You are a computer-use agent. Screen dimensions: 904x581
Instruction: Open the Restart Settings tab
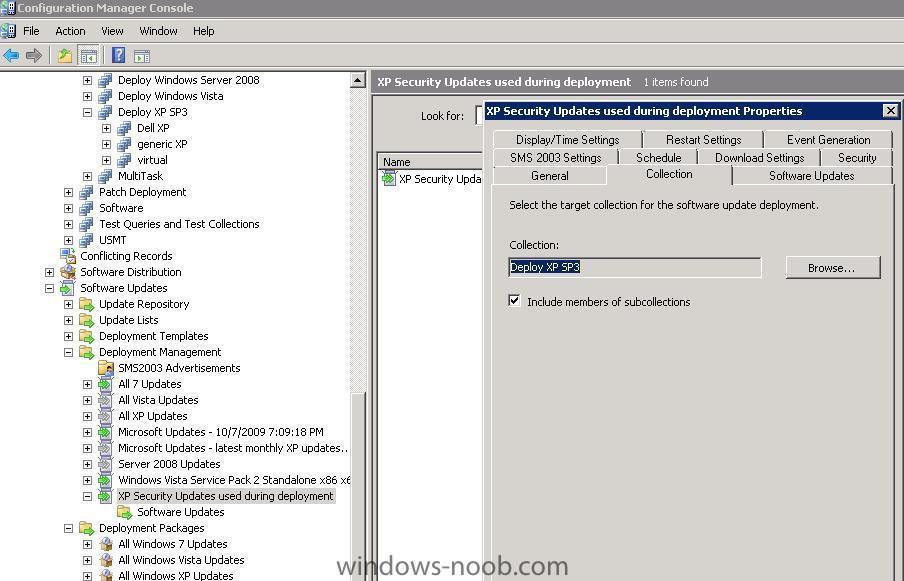click(703, 139)
